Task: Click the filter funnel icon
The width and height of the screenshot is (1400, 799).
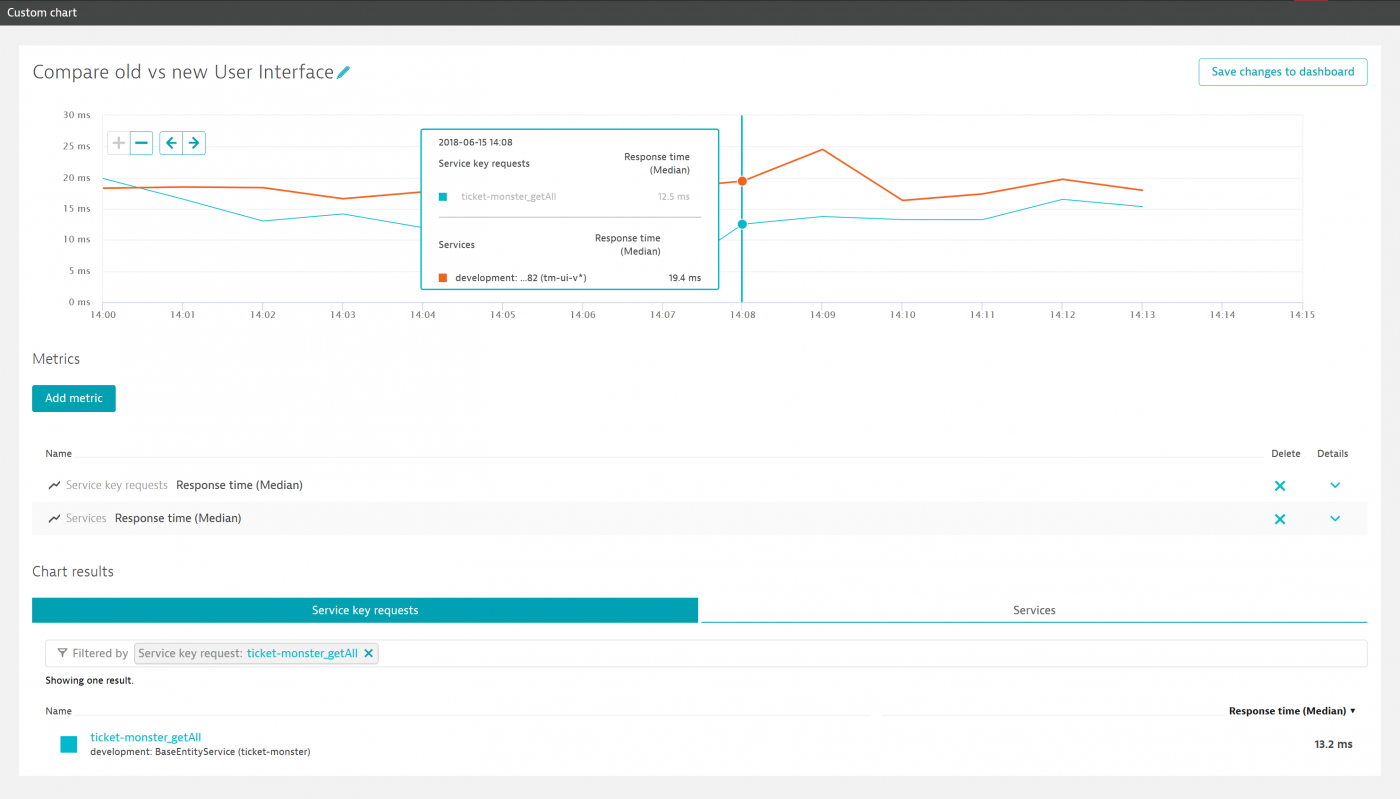Action: 62,653
